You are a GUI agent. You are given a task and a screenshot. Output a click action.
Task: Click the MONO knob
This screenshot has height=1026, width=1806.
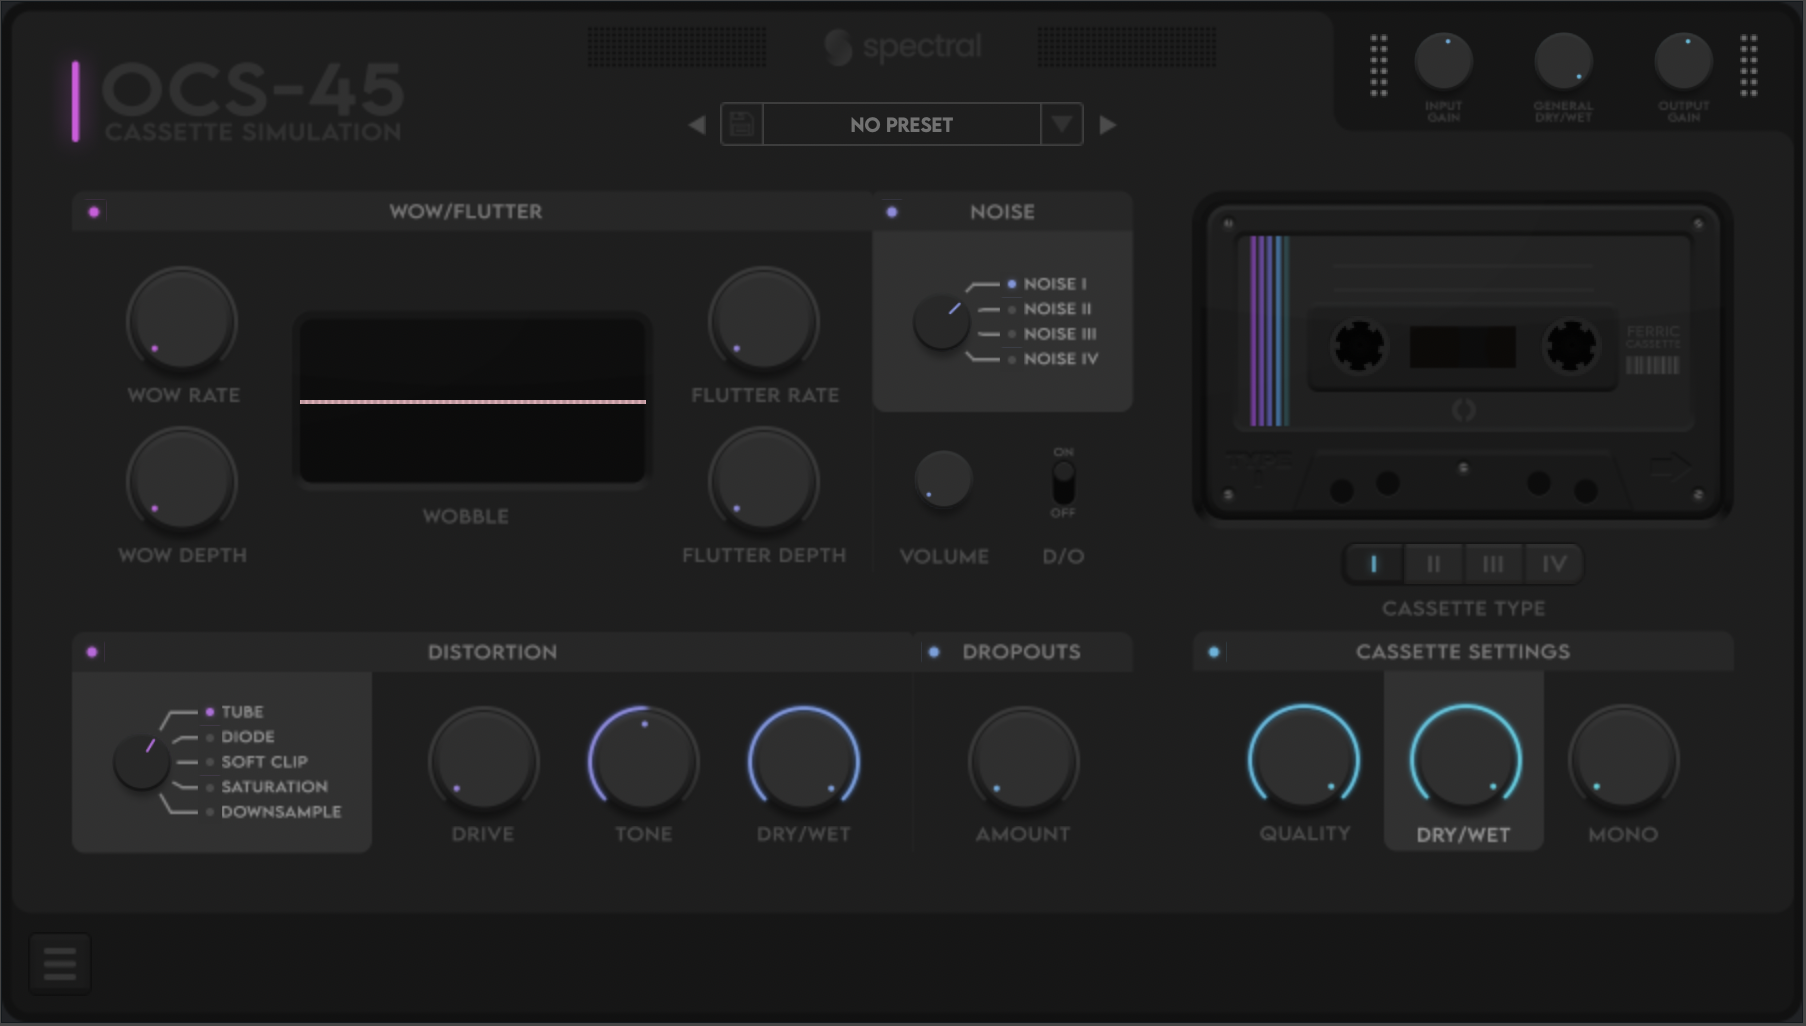click(1623, 760)
